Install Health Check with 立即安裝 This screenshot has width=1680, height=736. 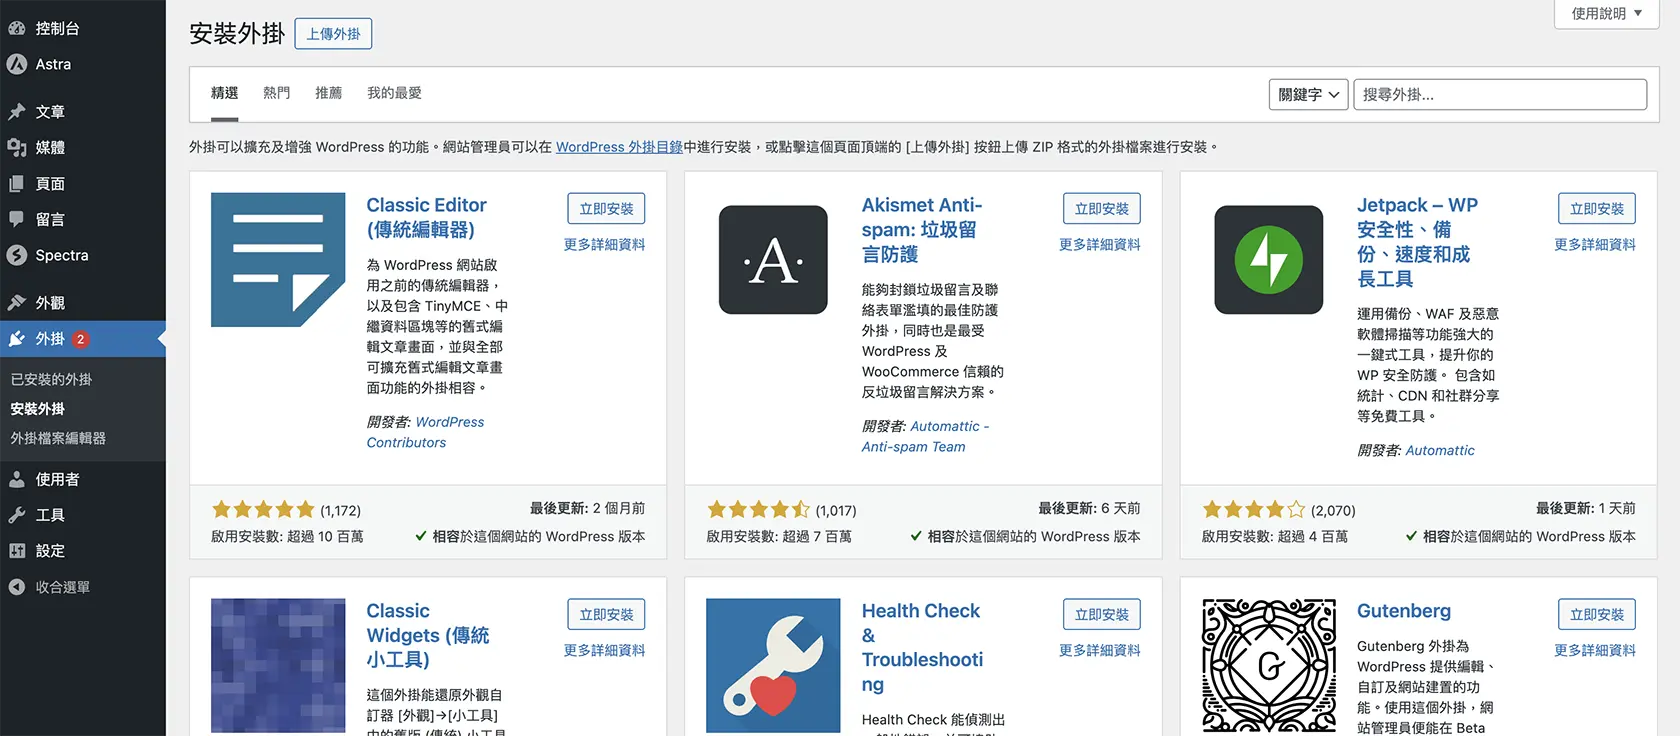[x=1102, y=614]
